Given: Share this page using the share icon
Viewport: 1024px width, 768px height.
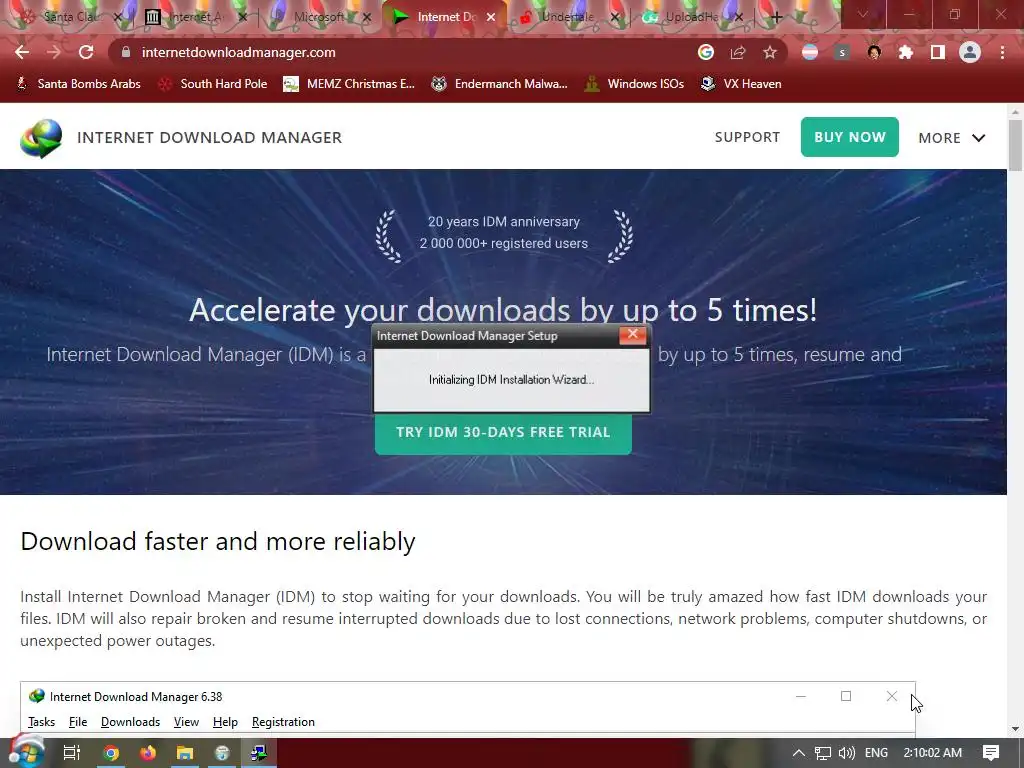Looking at the screenshot, I should pyautogui.click(x=738, y=52).
